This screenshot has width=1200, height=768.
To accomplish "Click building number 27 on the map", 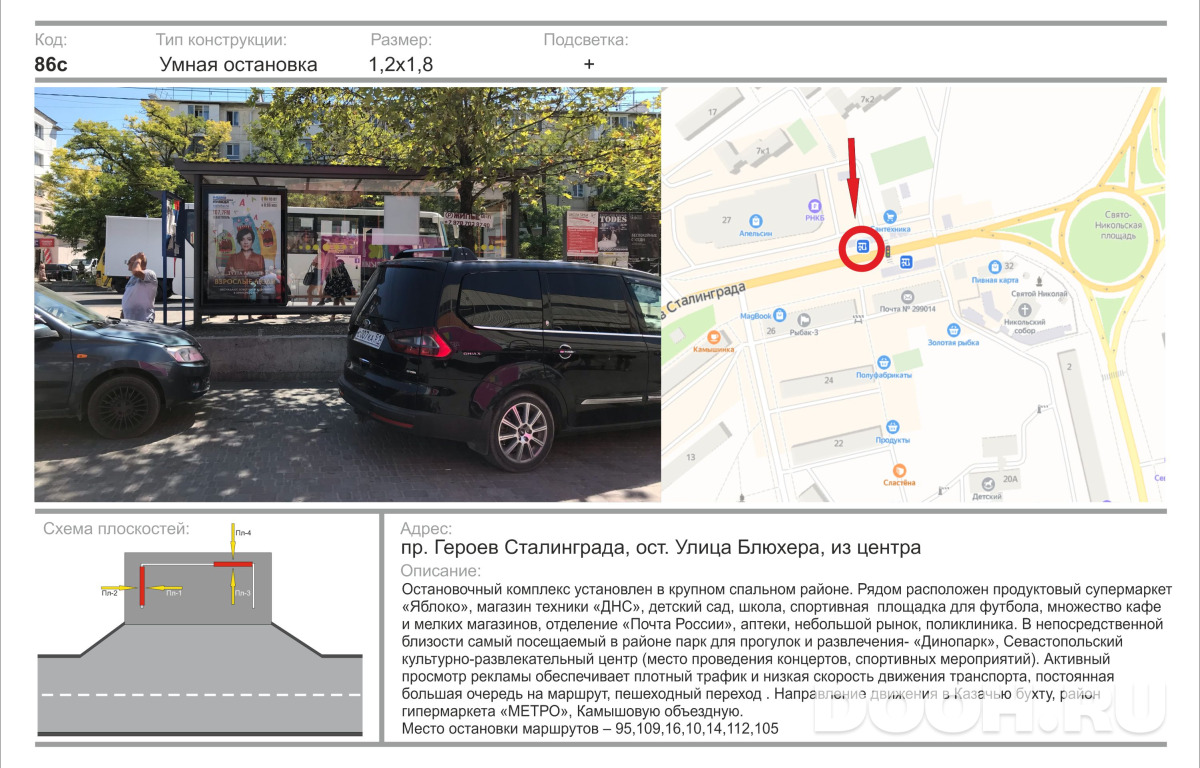I will pyautogui.click(x=726, y=219).
